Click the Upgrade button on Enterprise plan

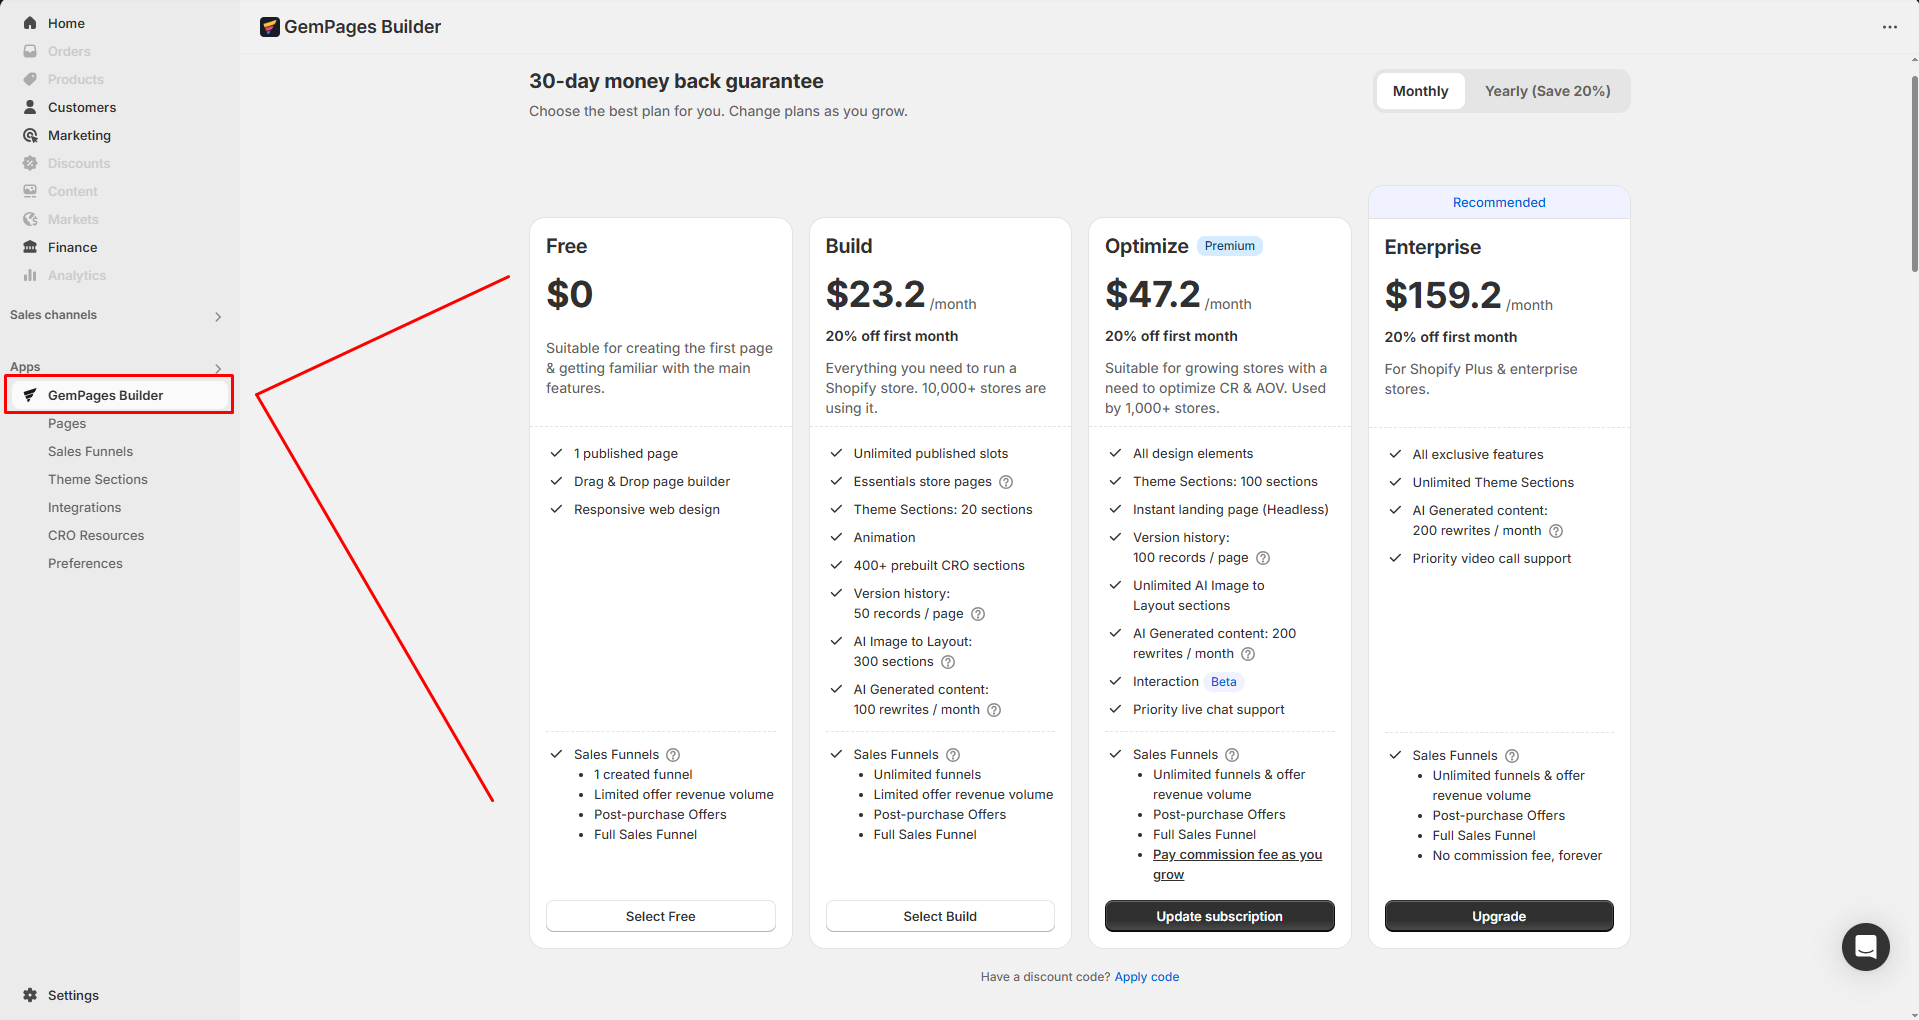click(x=1498, y=915)
